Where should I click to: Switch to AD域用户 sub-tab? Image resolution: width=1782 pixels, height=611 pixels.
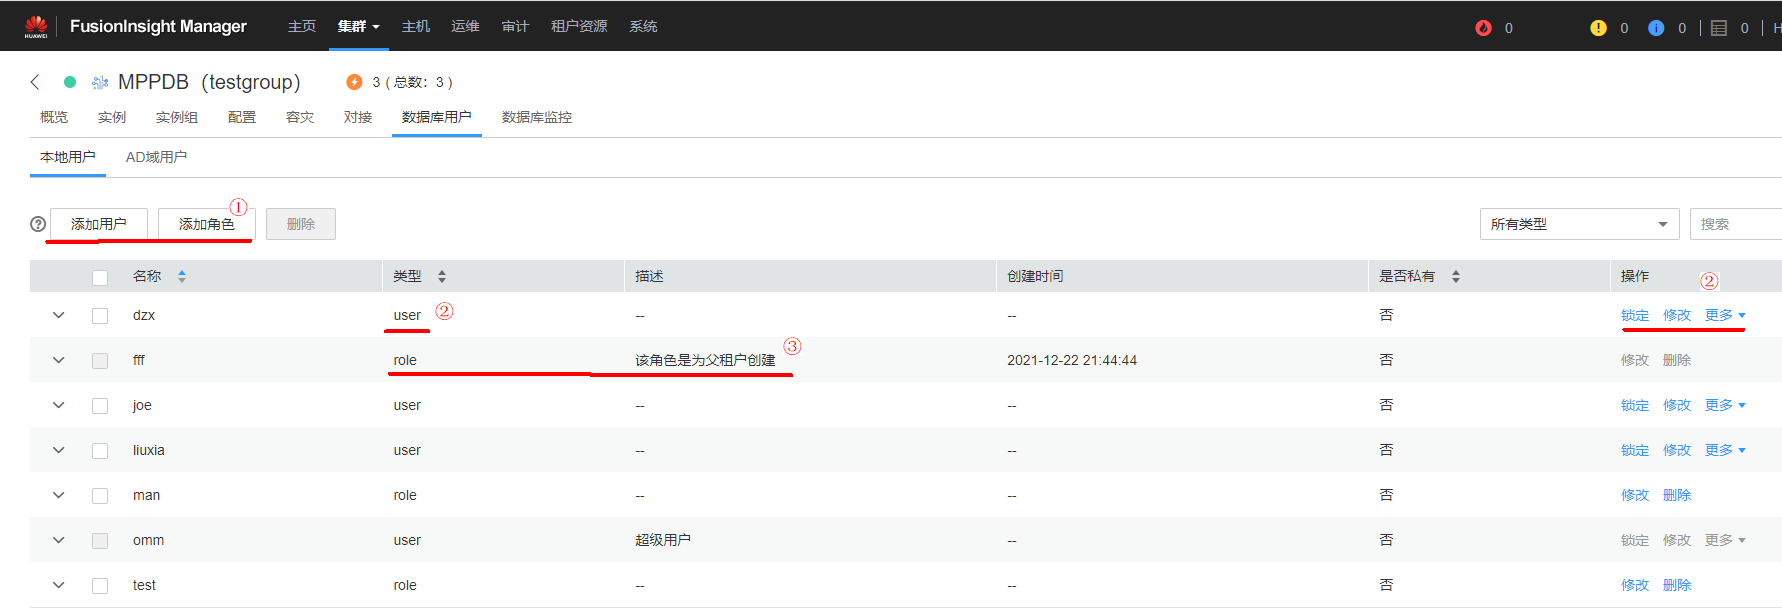(156, 157)
